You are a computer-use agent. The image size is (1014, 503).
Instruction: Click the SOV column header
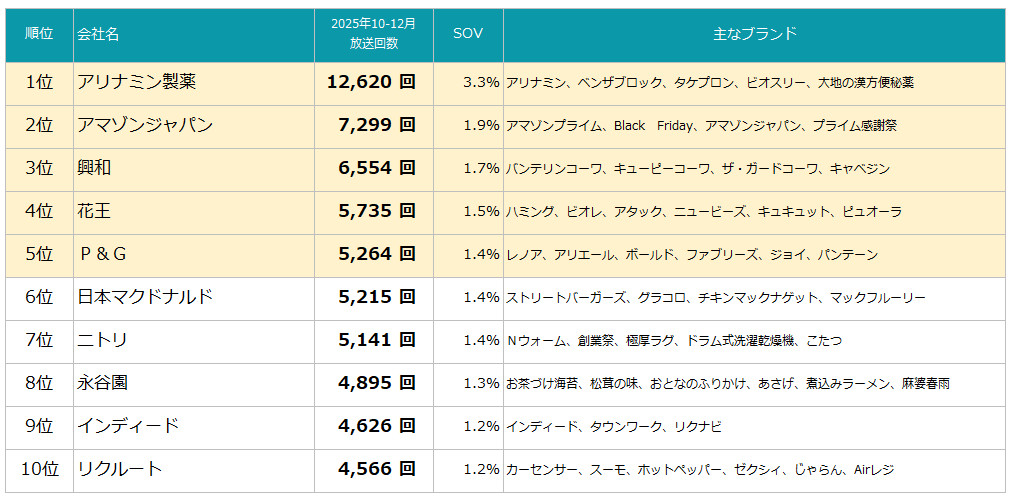[468, 34]
